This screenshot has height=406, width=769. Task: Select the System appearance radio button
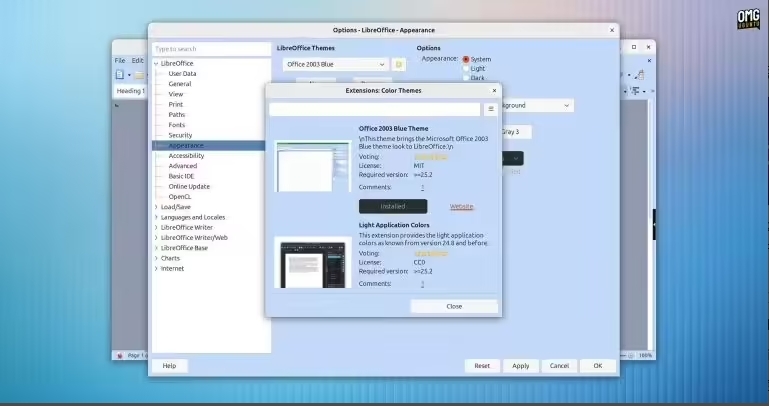coord(466,59)
